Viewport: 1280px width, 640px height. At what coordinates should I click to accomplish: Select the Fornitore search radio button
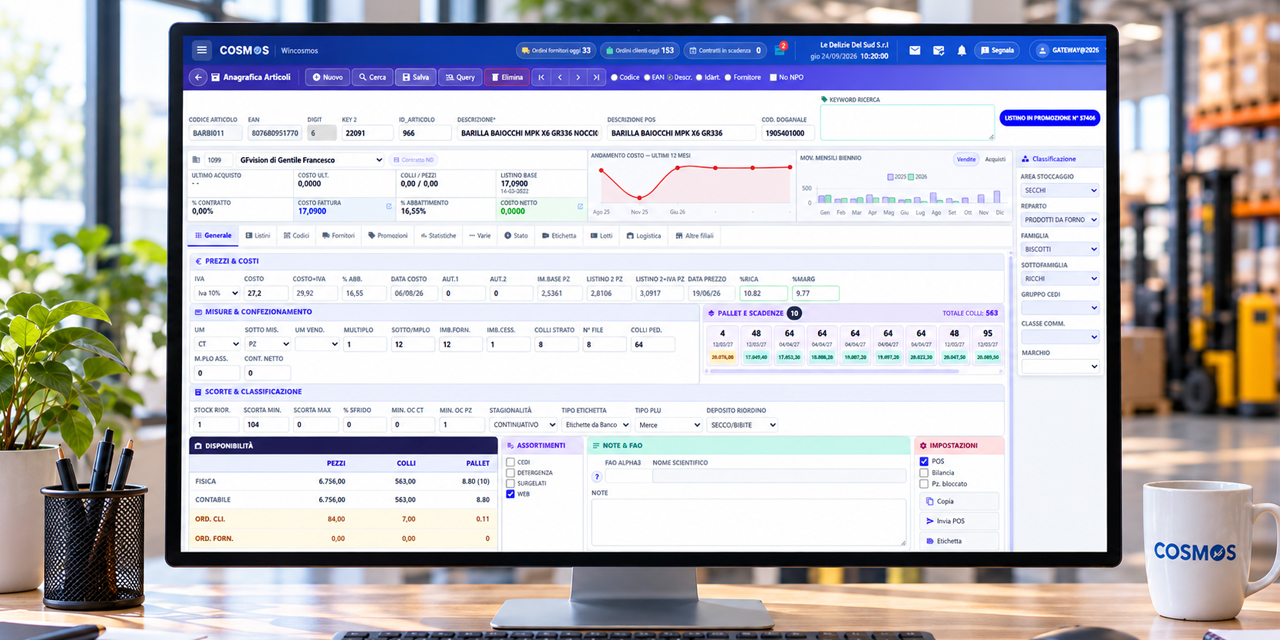pyautogui.click(x=727, y=77)
